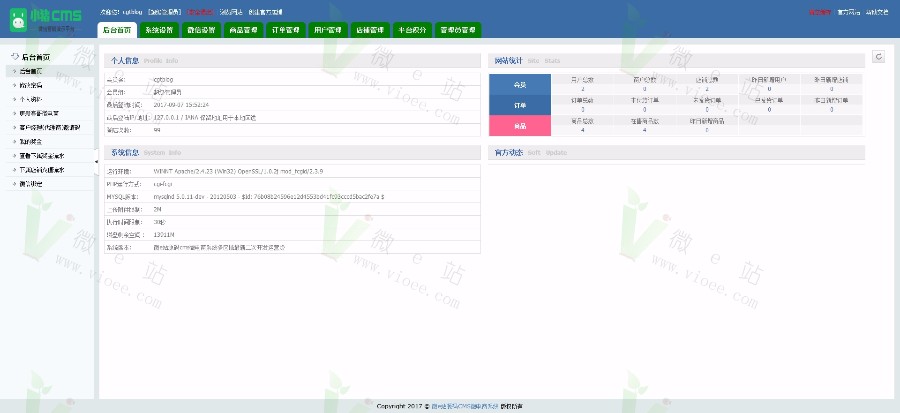Click the 官方动态 panel heading

pos(509,153)
